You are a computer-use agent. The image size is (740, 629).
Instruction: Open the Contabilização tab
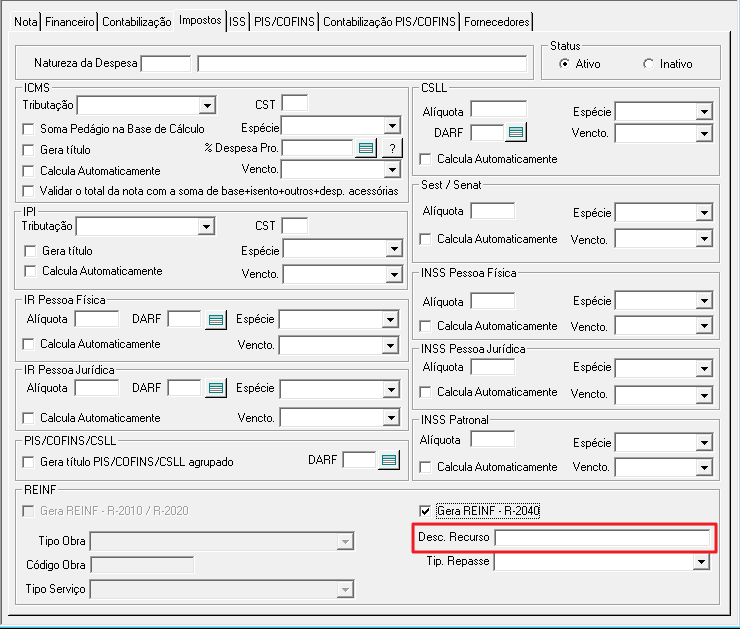tap(136, 22)
